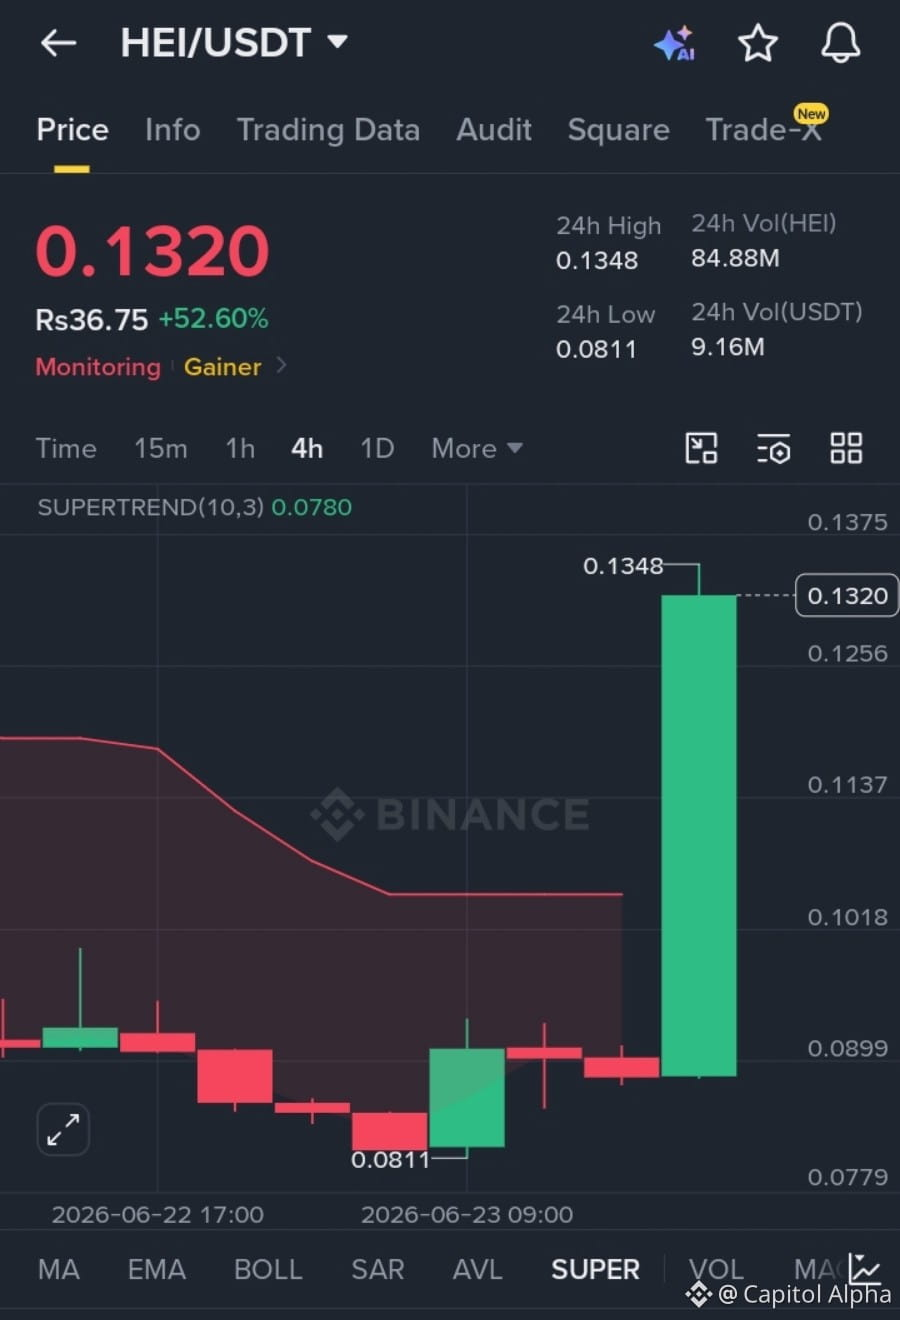Tap the 0.1348 high price marker

tap(623, 566)
